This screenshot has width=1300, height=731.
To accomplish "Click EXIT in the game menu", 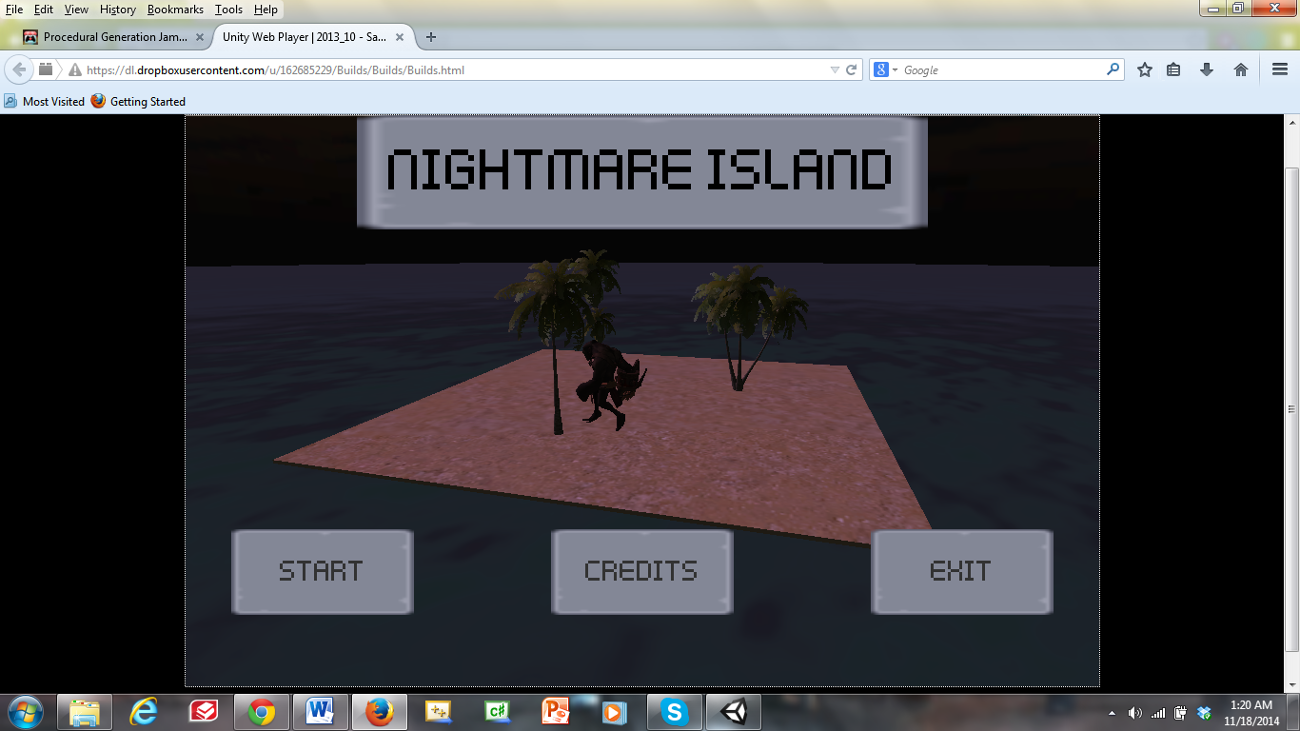I will 961,571.
